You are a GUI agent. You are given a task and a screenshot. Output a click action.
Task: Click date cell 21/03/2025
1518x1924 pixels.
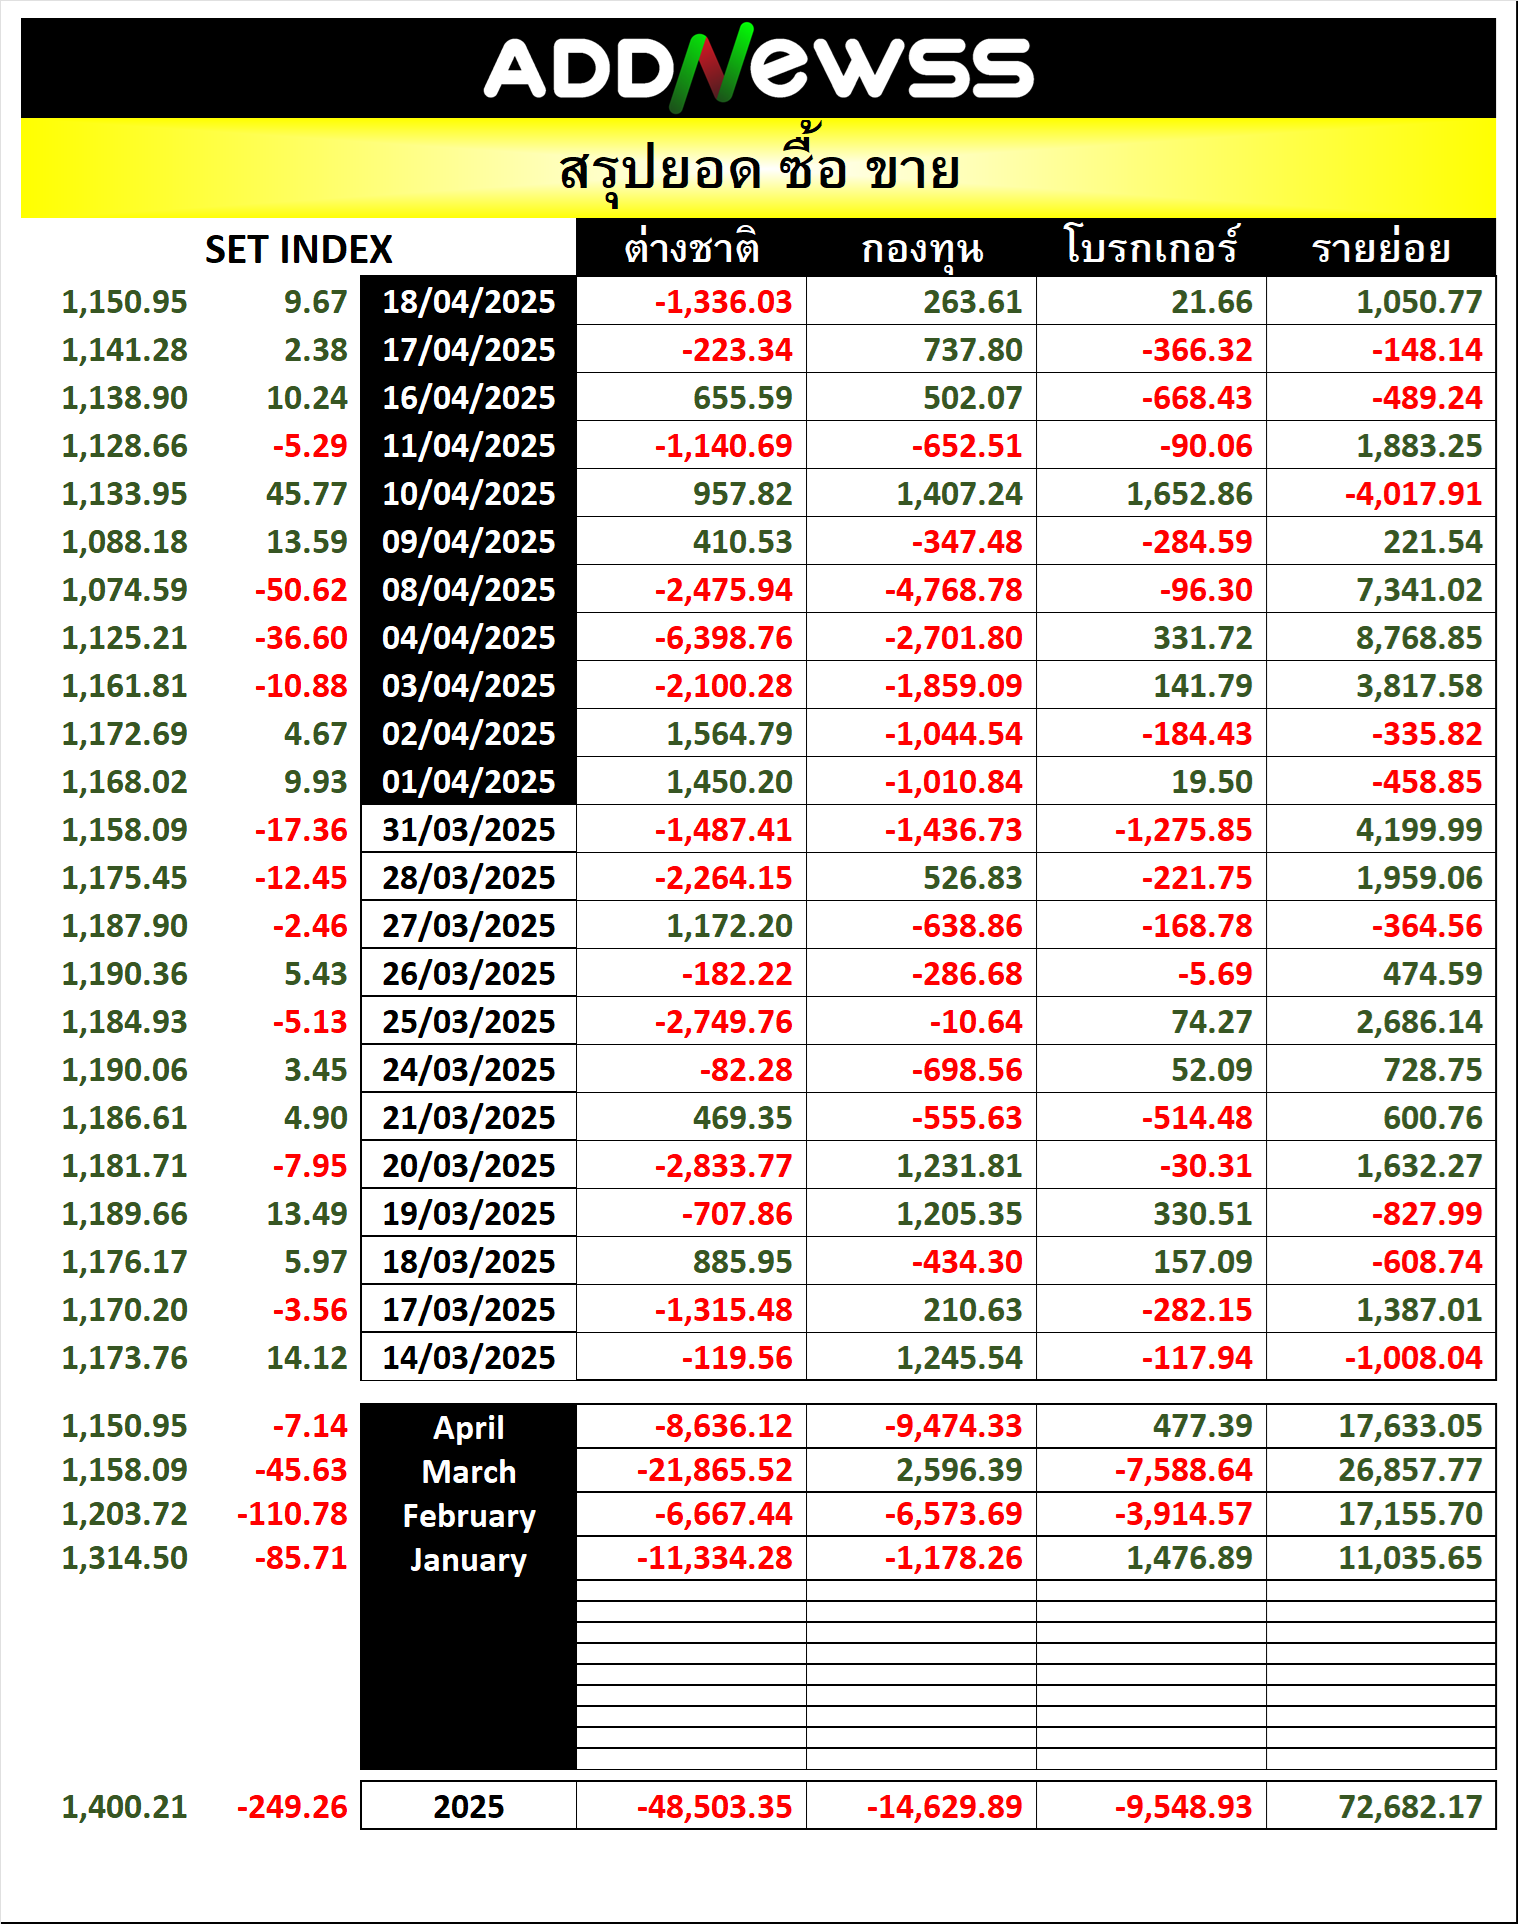(x=468, y=1117)
